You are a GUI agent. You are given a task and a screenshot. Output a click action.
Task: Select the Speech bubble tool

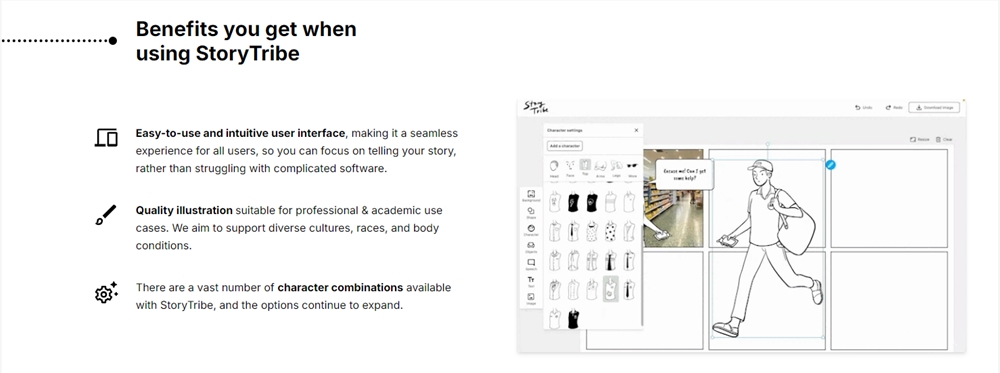click(531, 265)
